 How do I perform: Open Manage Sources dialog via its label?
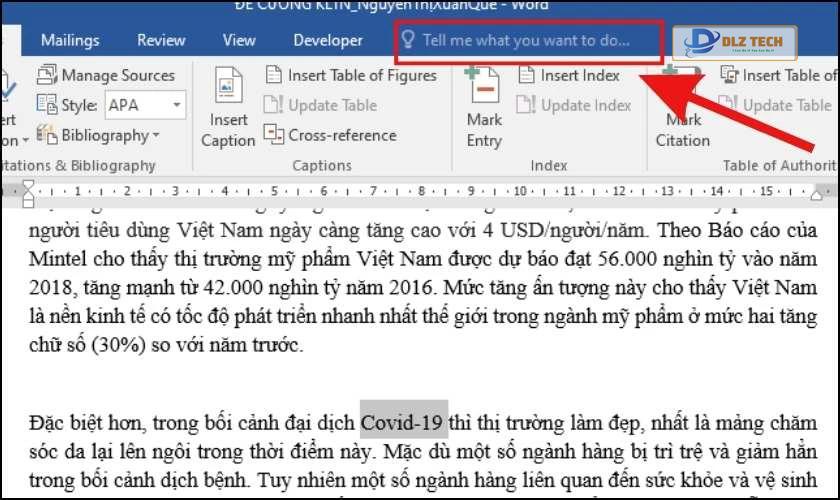[118, 76]
